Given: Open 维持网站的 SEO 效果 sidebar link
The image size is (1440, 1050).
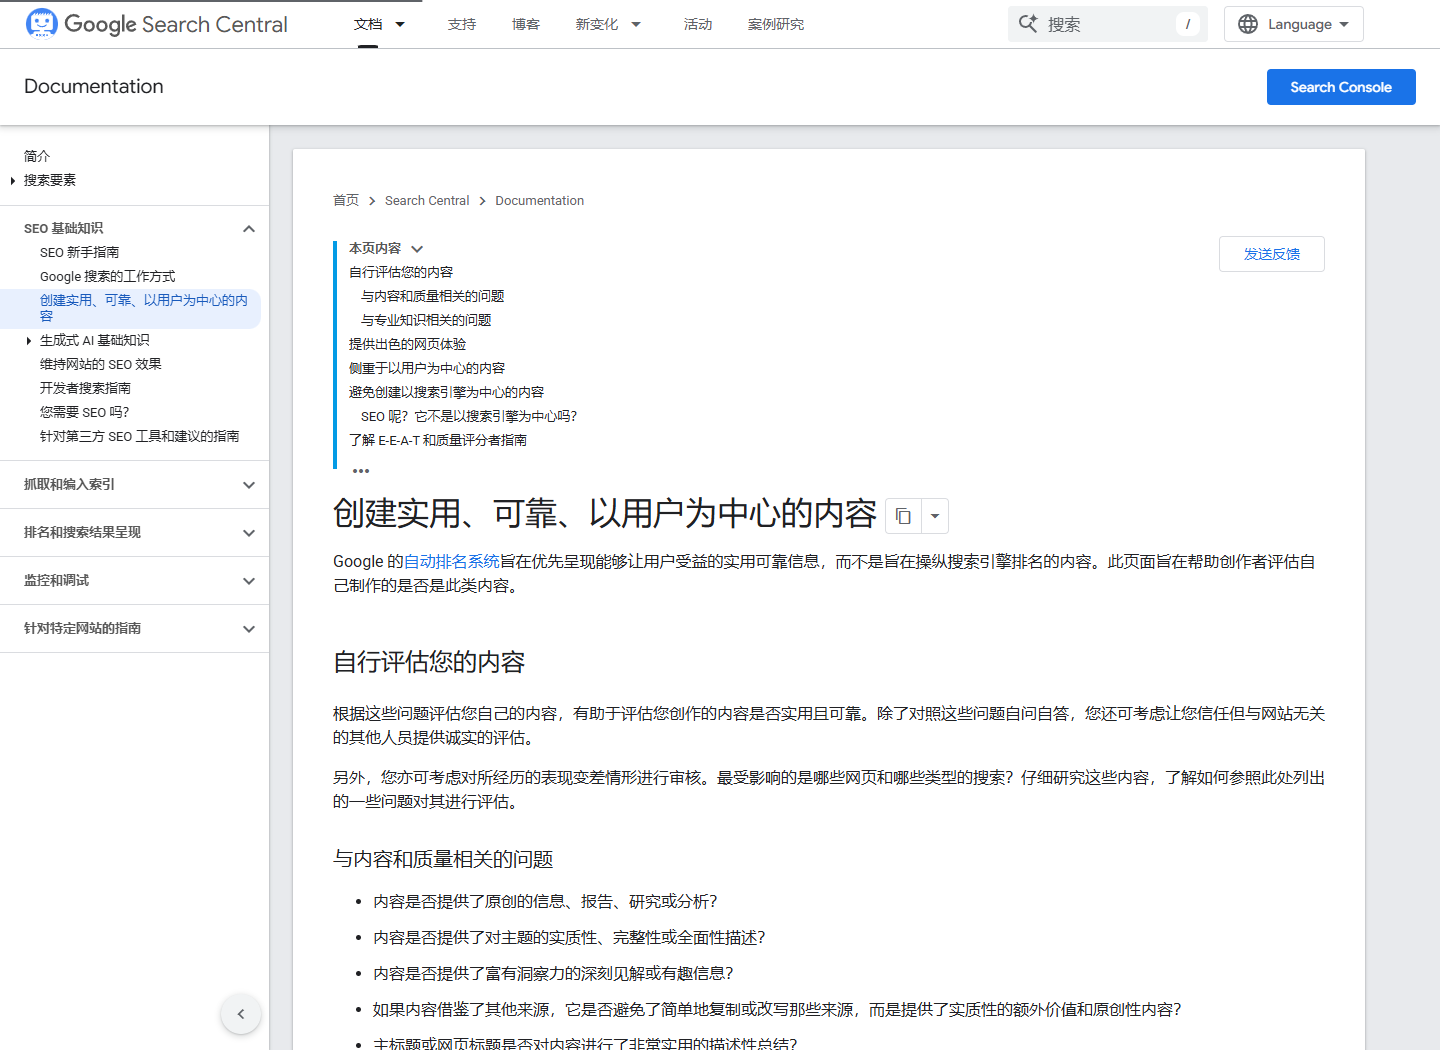Looking at the screenshot, I should coord(101,365).
